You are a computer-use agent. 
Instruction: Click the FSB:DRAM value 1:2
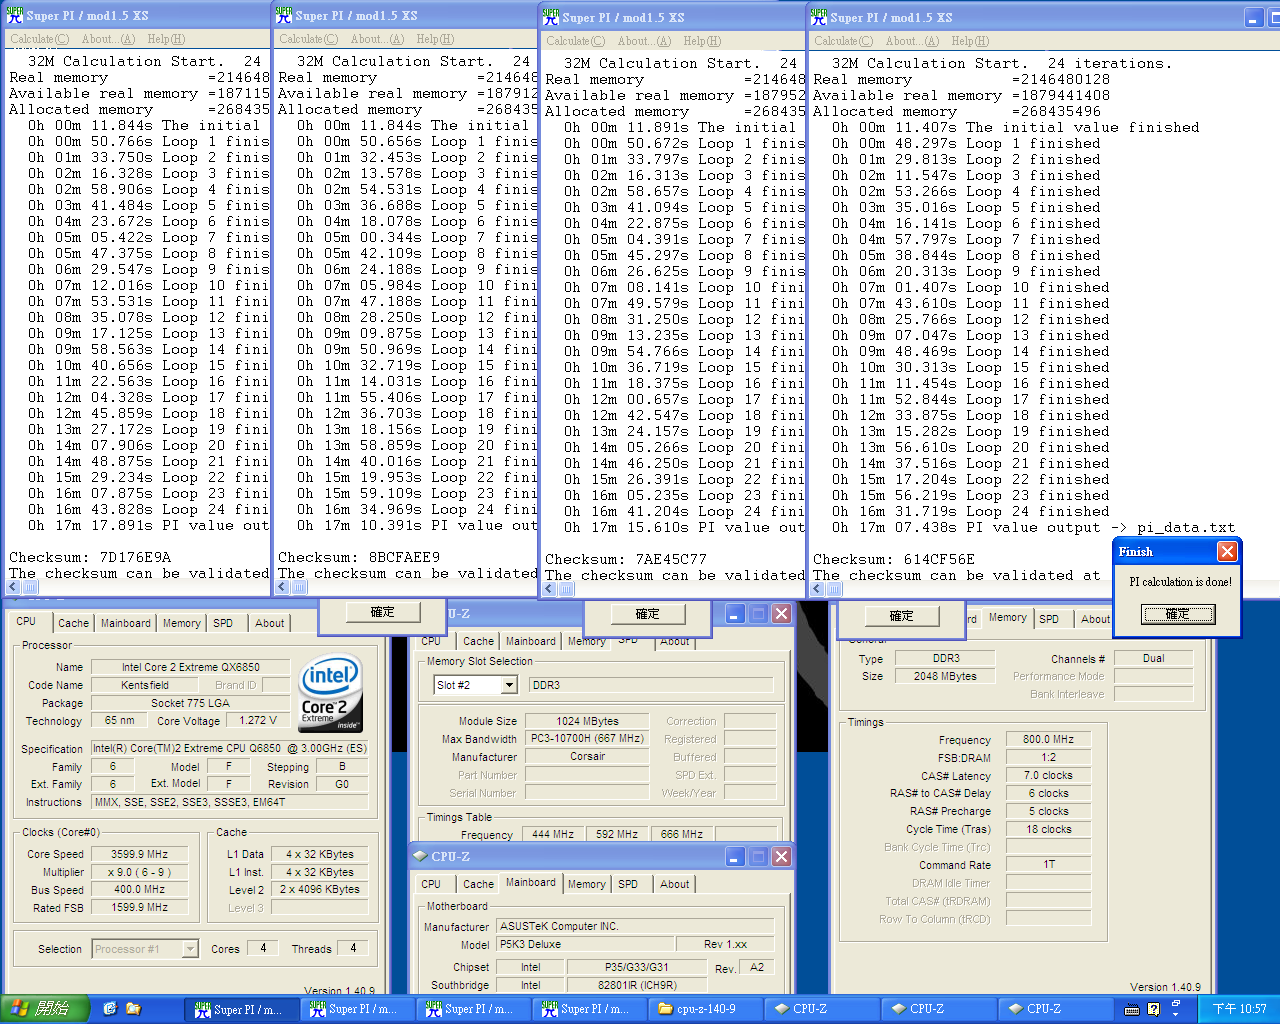(x=1048, y=758)
